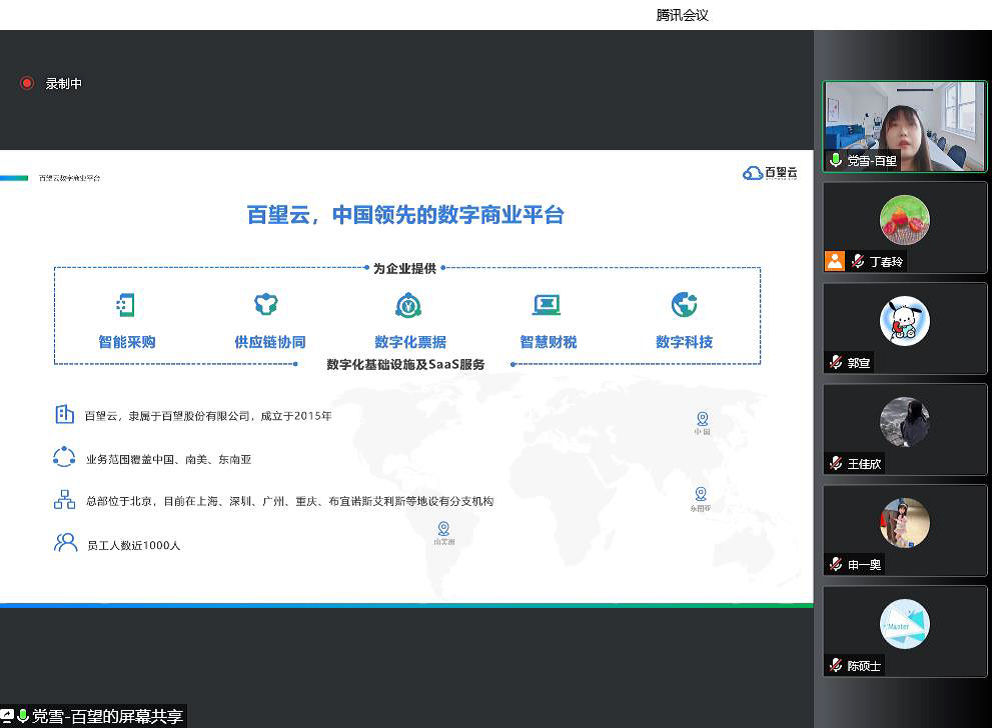
Task: Open 陈硕士's participant avatar tile
Action: [904, 624]
